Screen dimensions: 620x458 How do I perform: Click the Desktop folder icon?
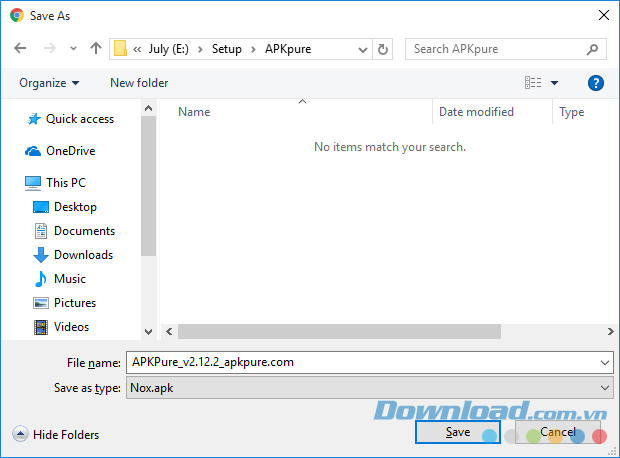[x=41, y=207]
